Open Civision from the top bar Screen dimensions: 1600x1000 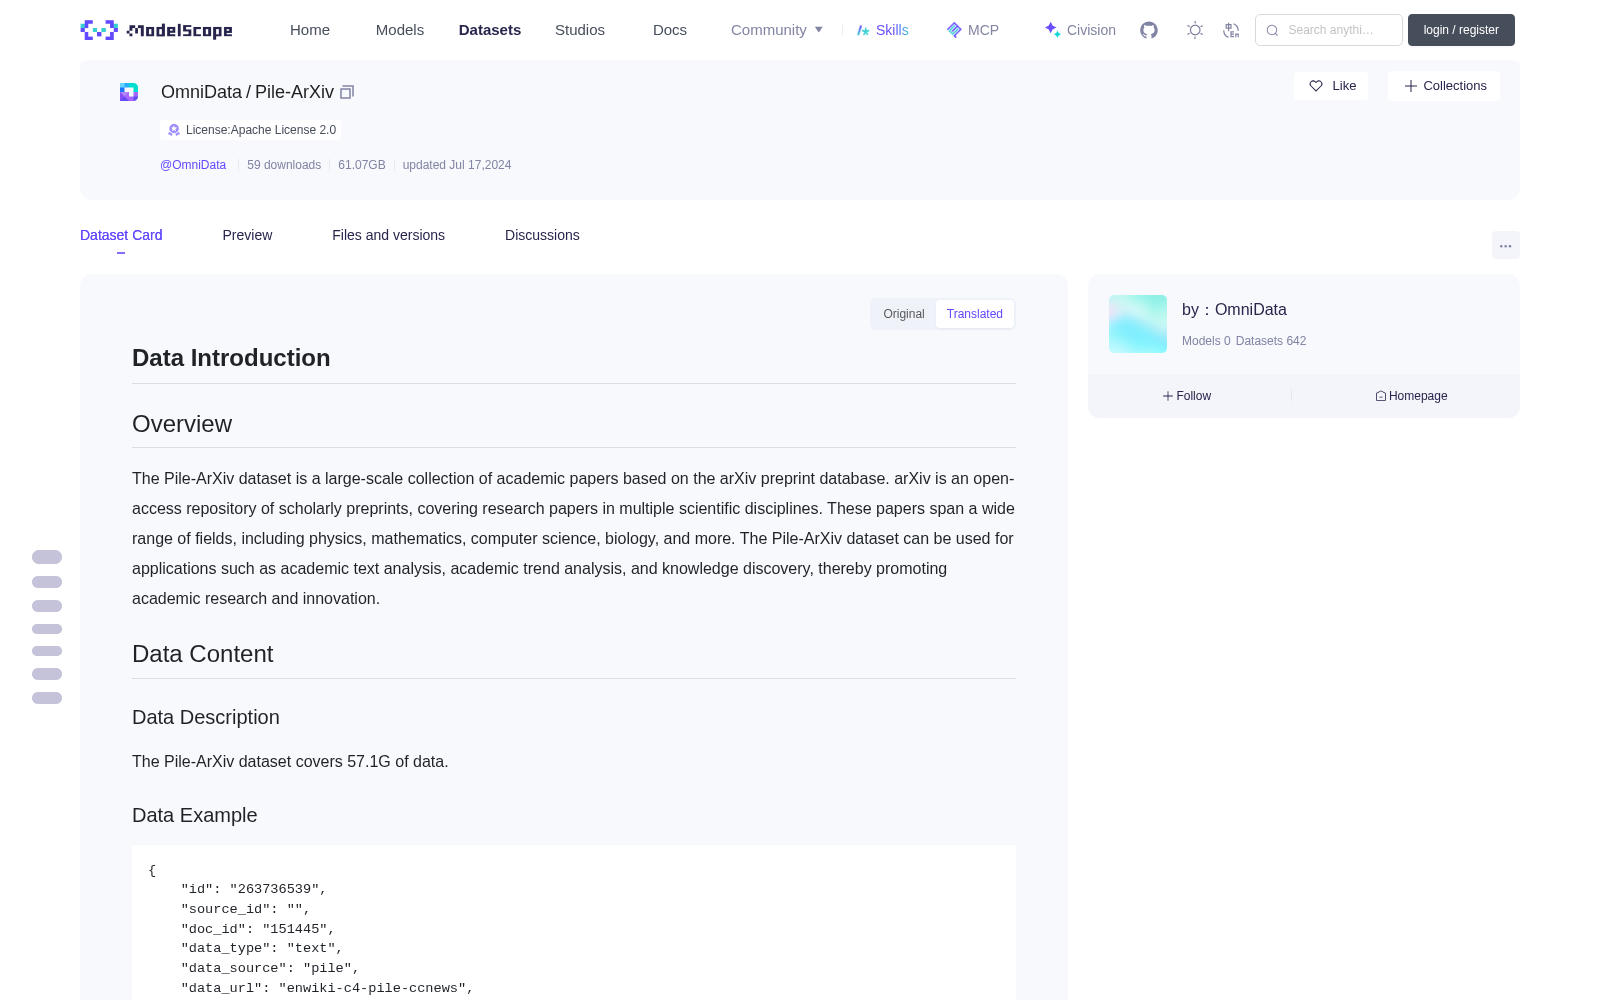(x=1080, y=30)
